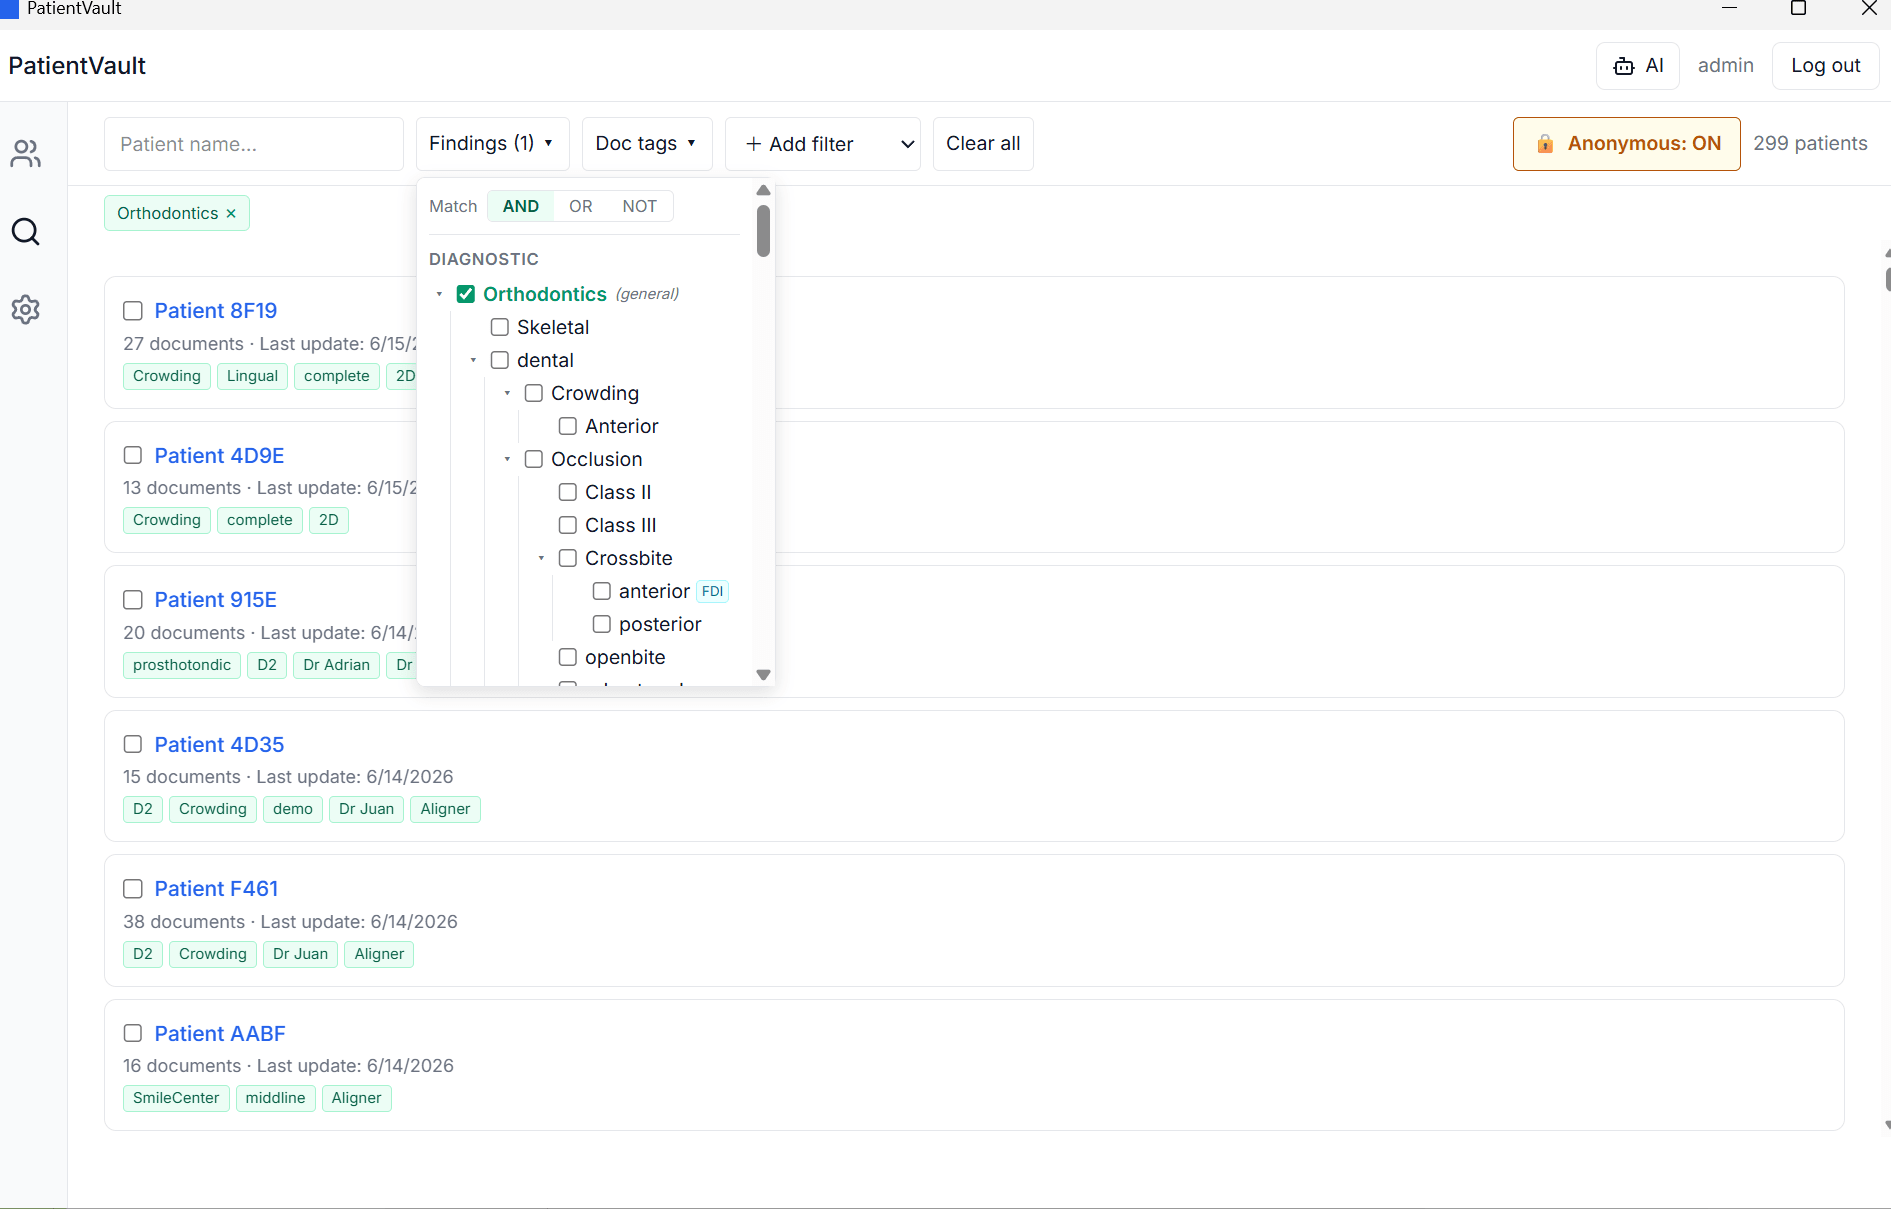The height and width of the screenshot is (1209, 1891).
Task: Check the Anterior finding checkbox
Action: [x=568, y=426]
